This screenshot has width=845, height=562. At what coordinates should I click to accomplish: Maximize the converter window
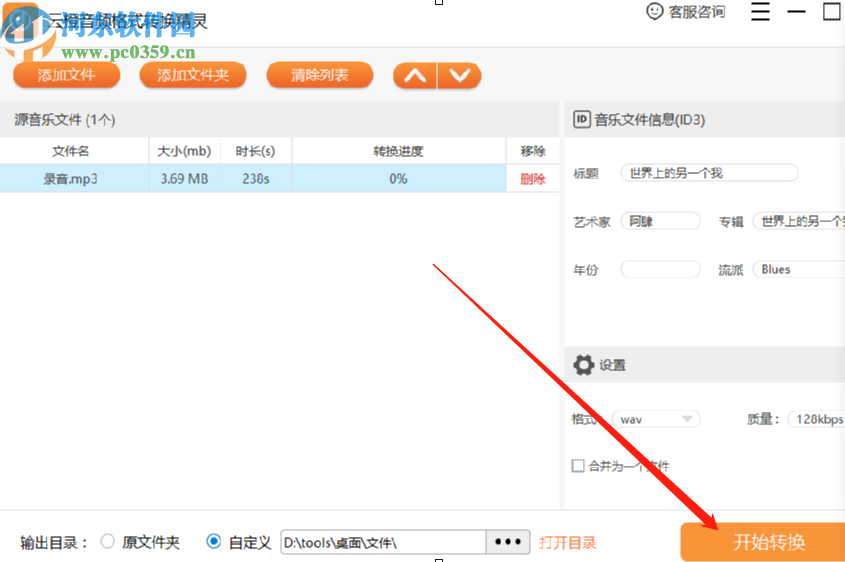(832, 11)
